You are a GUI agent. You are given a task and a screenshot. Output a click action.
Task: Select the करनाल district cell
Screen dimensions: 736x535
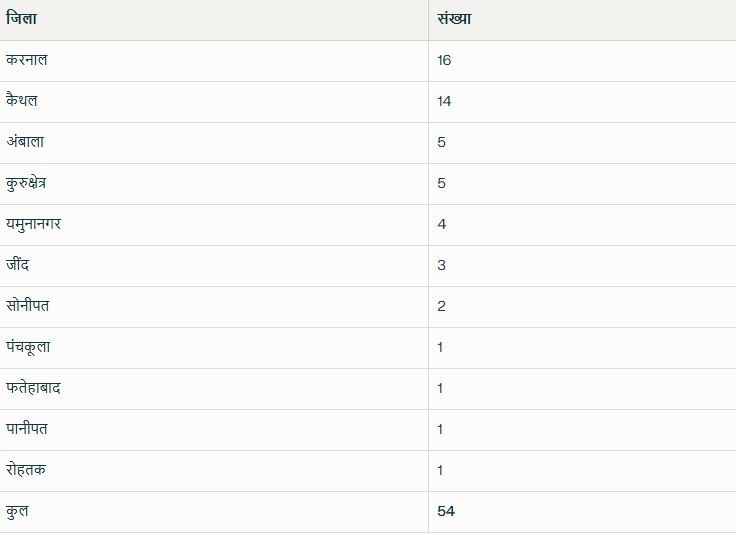[x=27, y=60]
